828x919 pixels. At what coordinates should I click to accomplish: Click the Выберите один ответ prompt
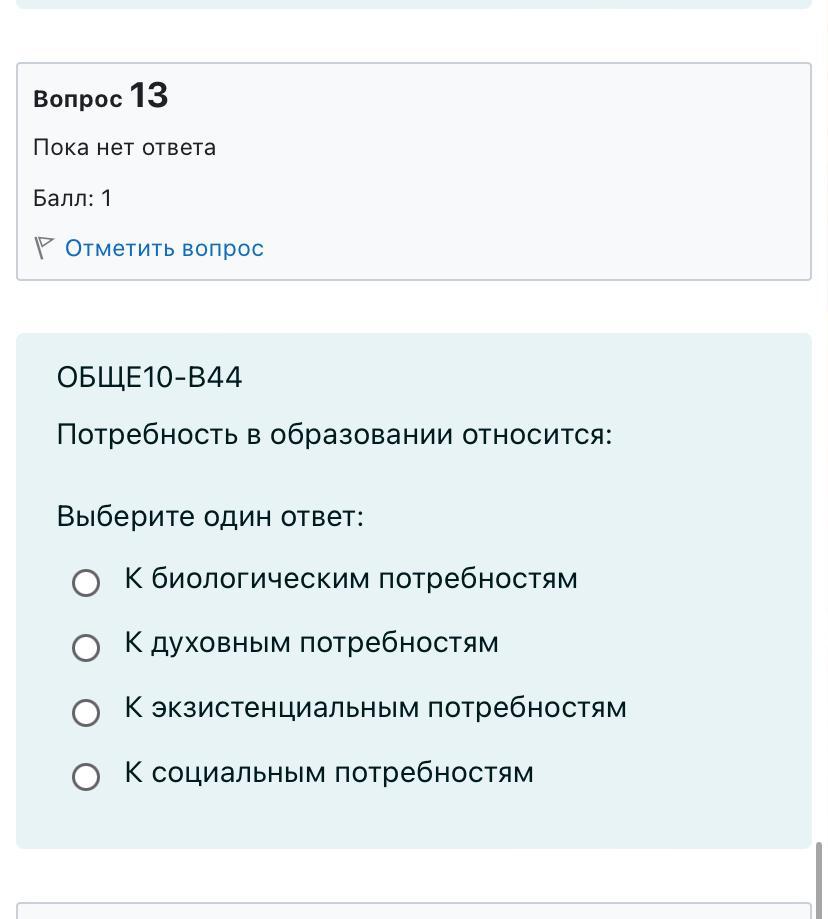pos(210,517)
